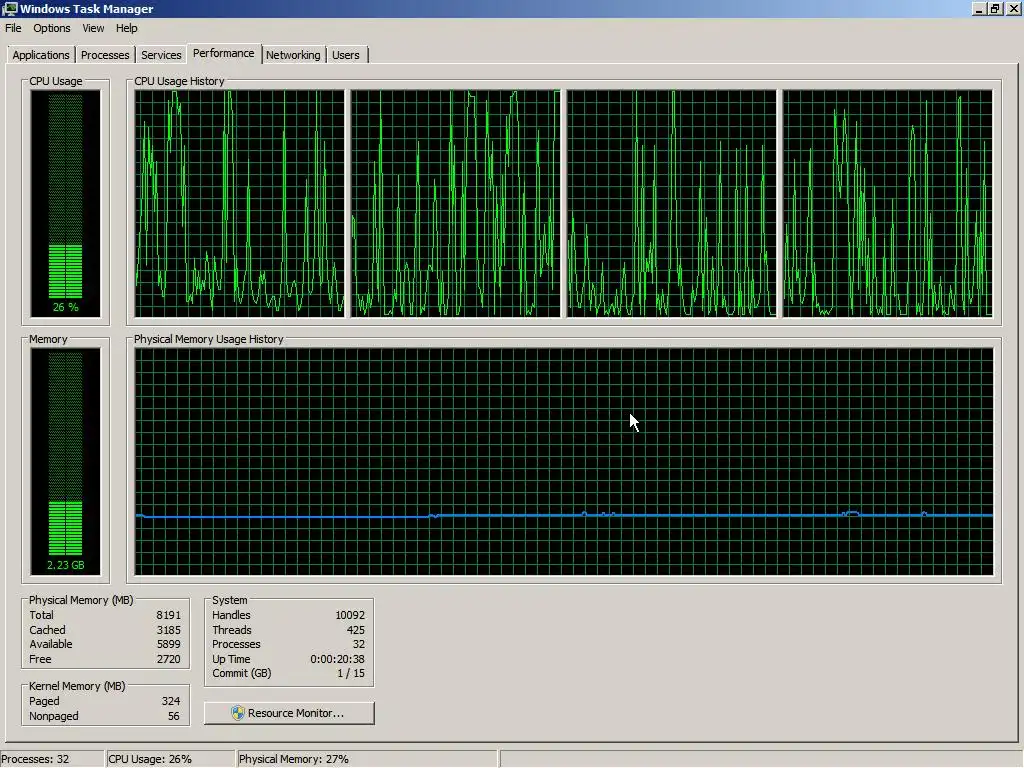Click the second CPU usage history graph

[455, 203]
